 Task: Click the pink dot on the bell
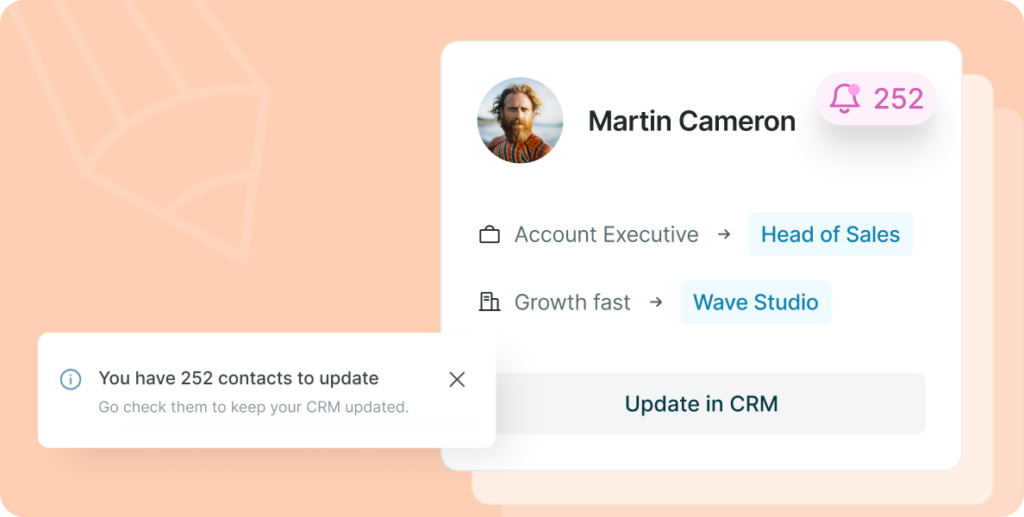pos(853,89)
